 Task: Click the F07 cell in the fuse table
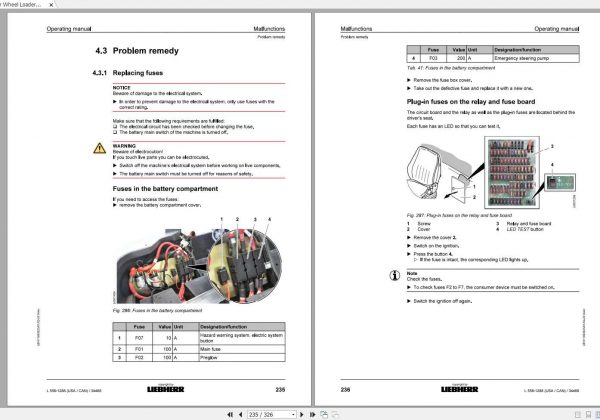point(139,338)
